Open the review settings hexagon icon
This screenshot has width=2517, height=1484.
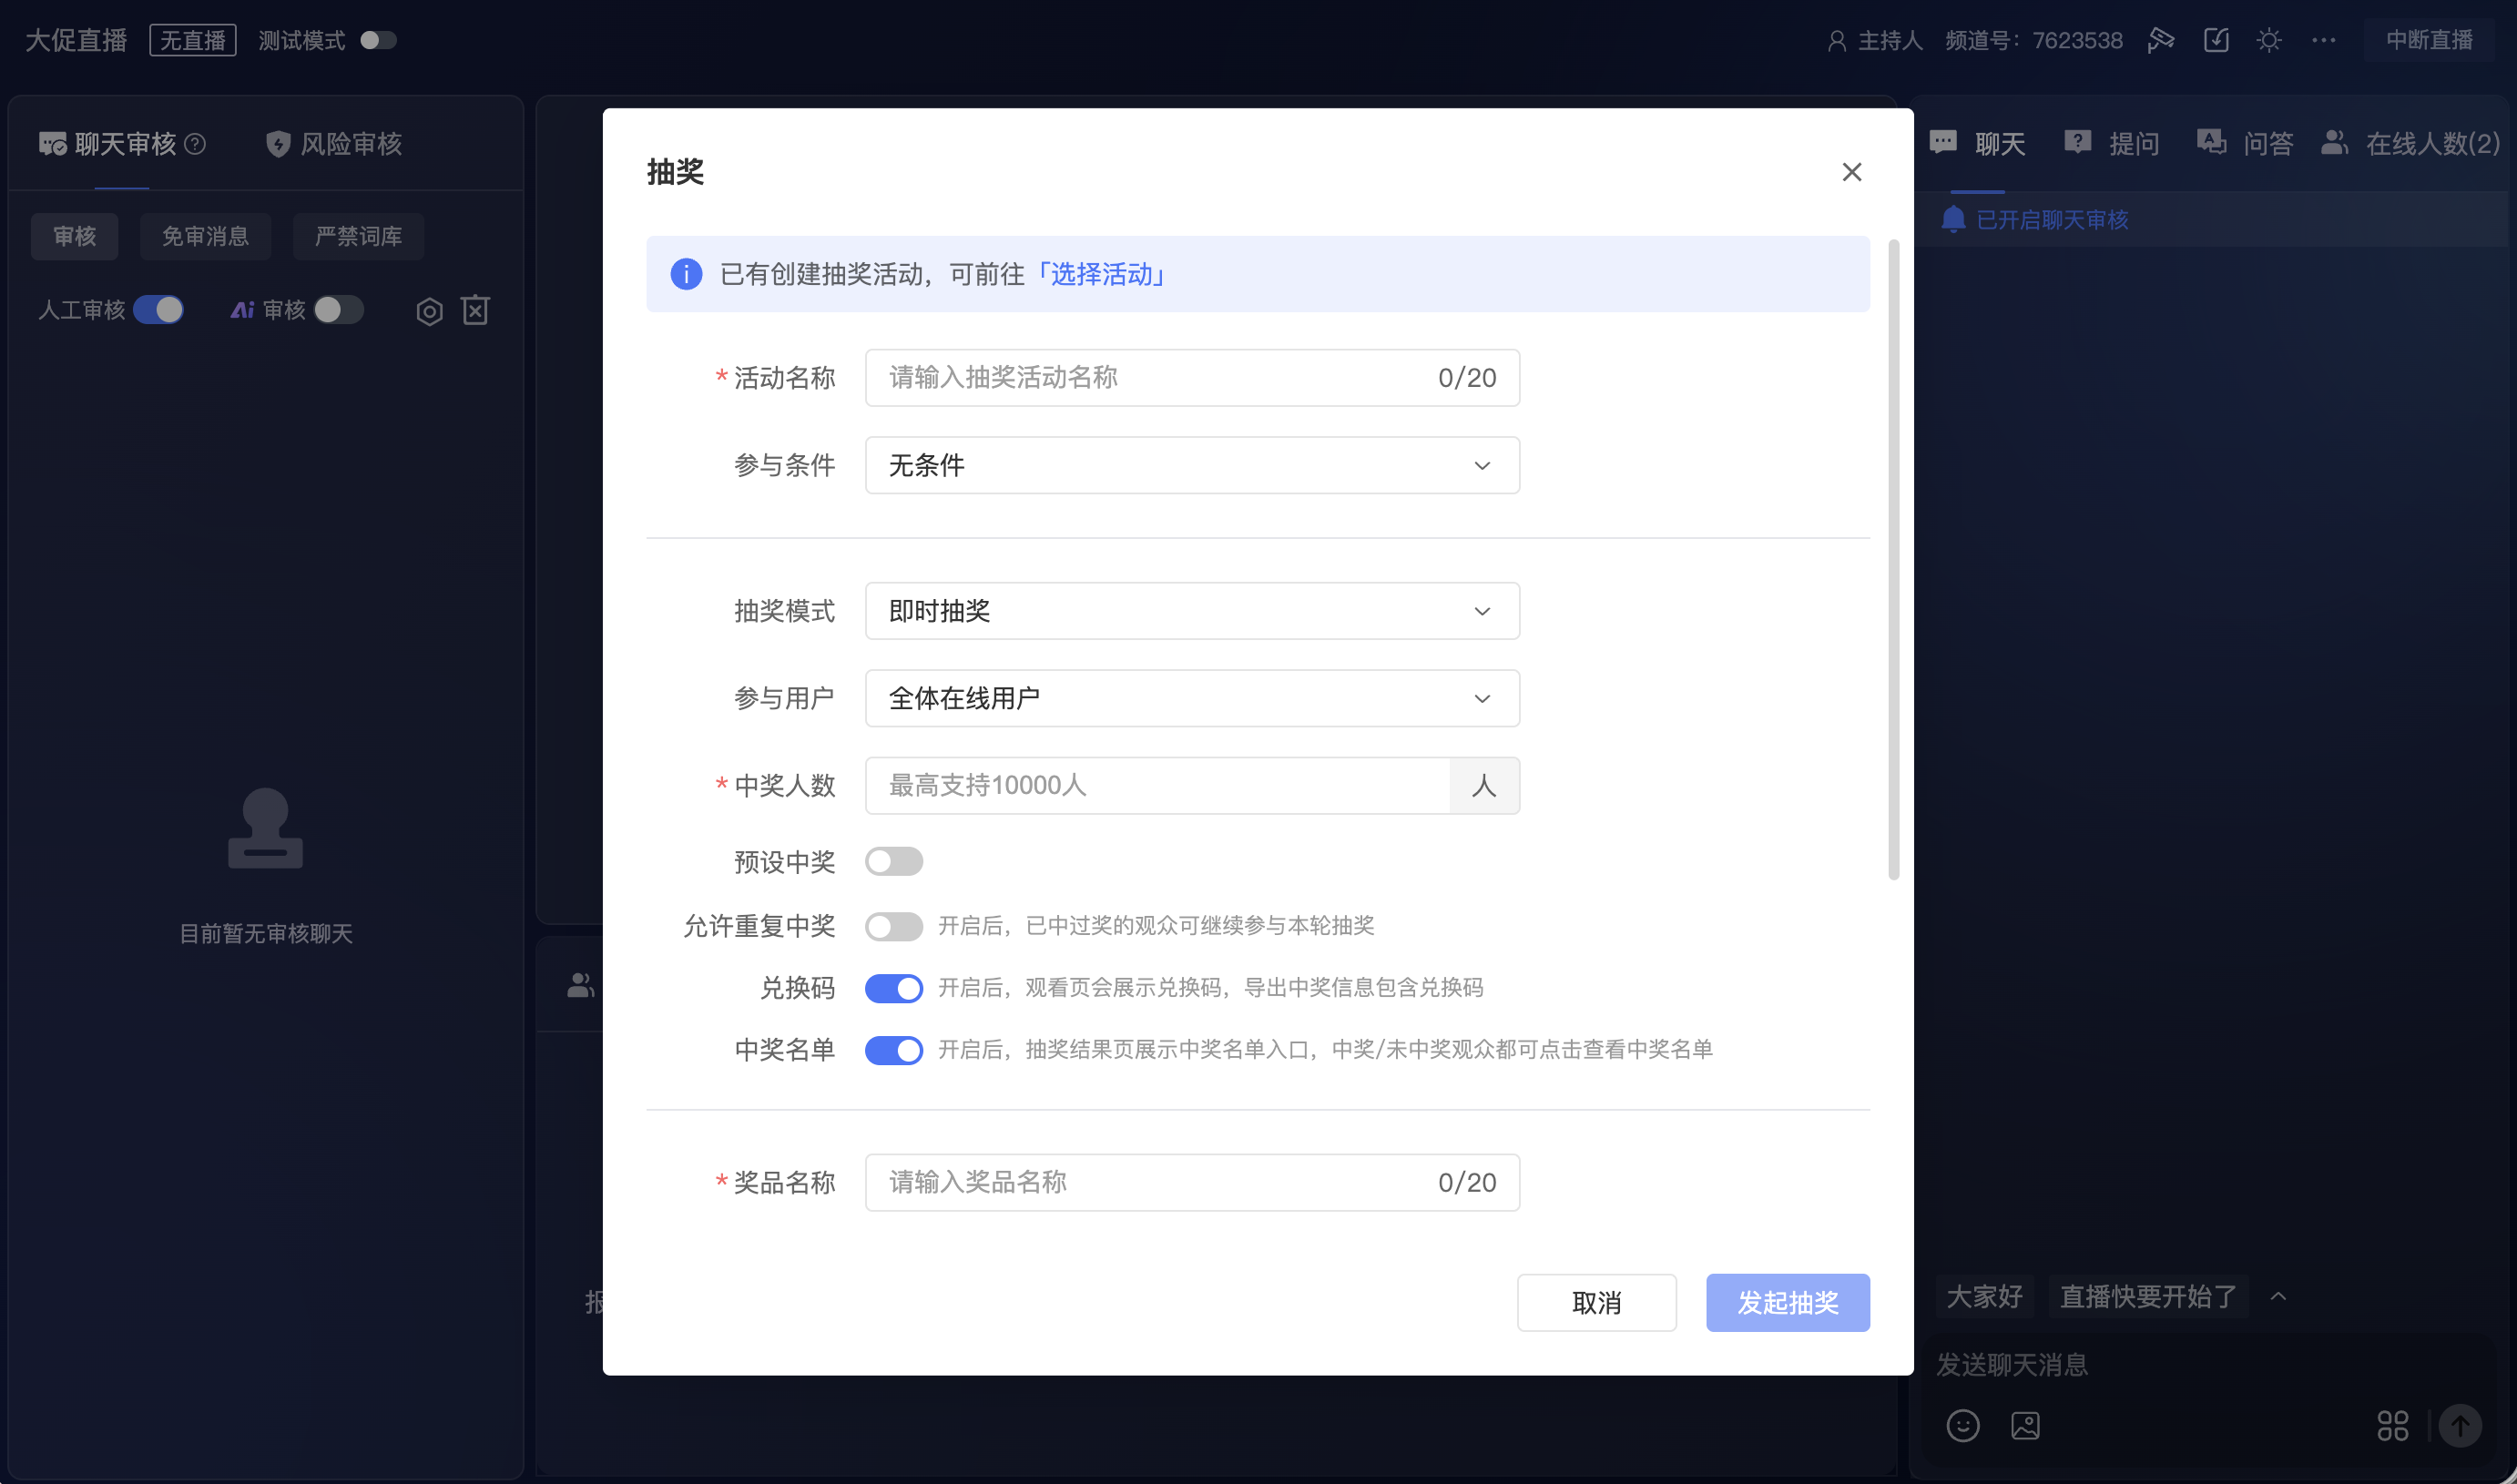(x=429, y=311)
